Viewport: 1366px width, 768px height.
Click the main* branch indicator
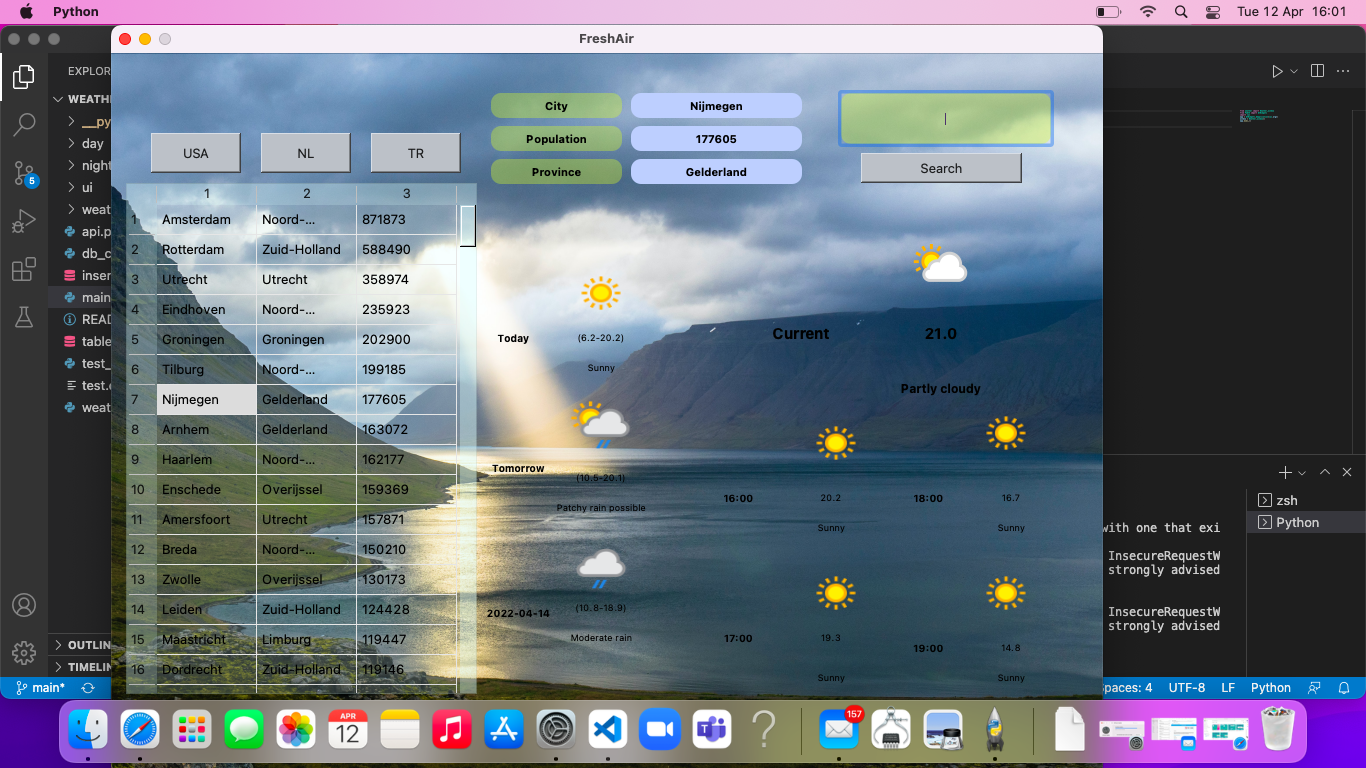[40, 688]
